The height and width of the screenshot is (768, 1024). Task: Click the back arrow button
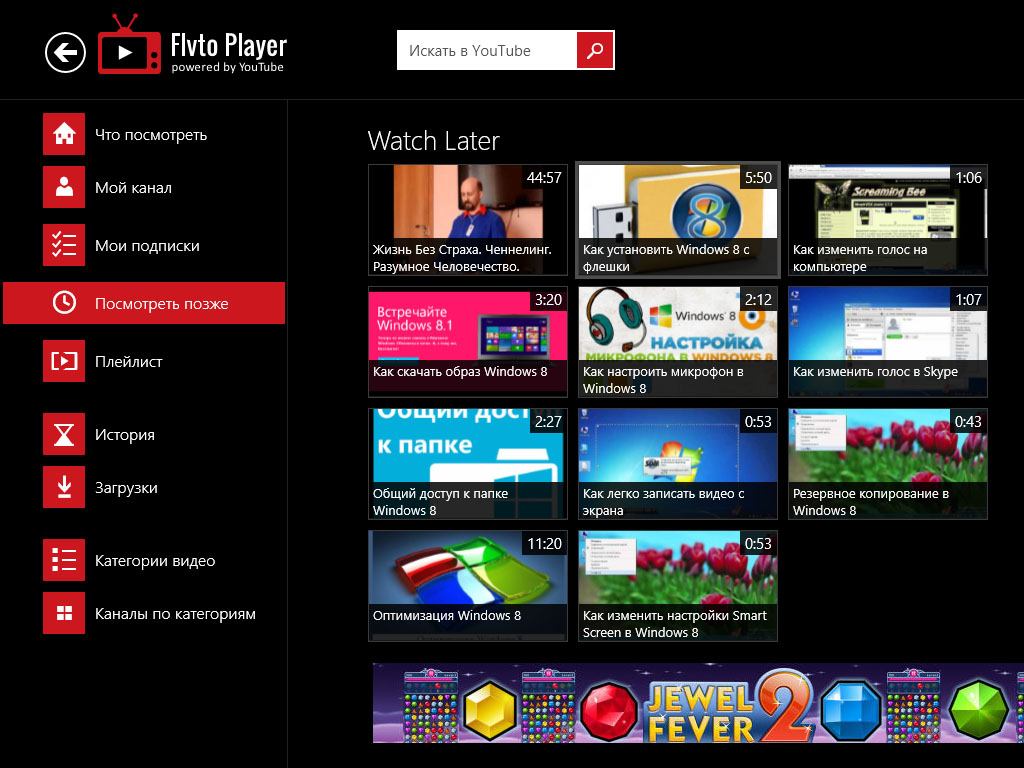(x=65, y=52)
